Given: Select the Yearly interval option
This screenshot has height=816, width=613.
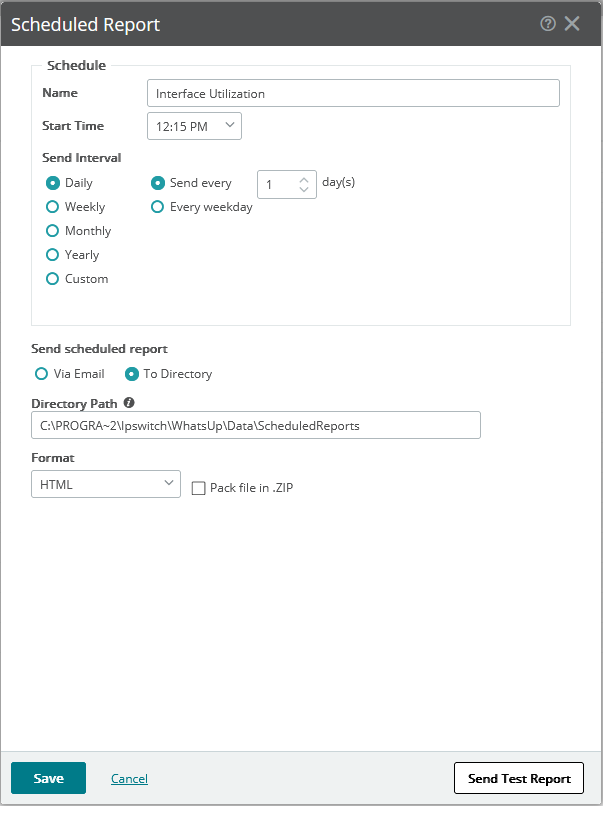Looking at the screenshot, I should tap(53, 254).
